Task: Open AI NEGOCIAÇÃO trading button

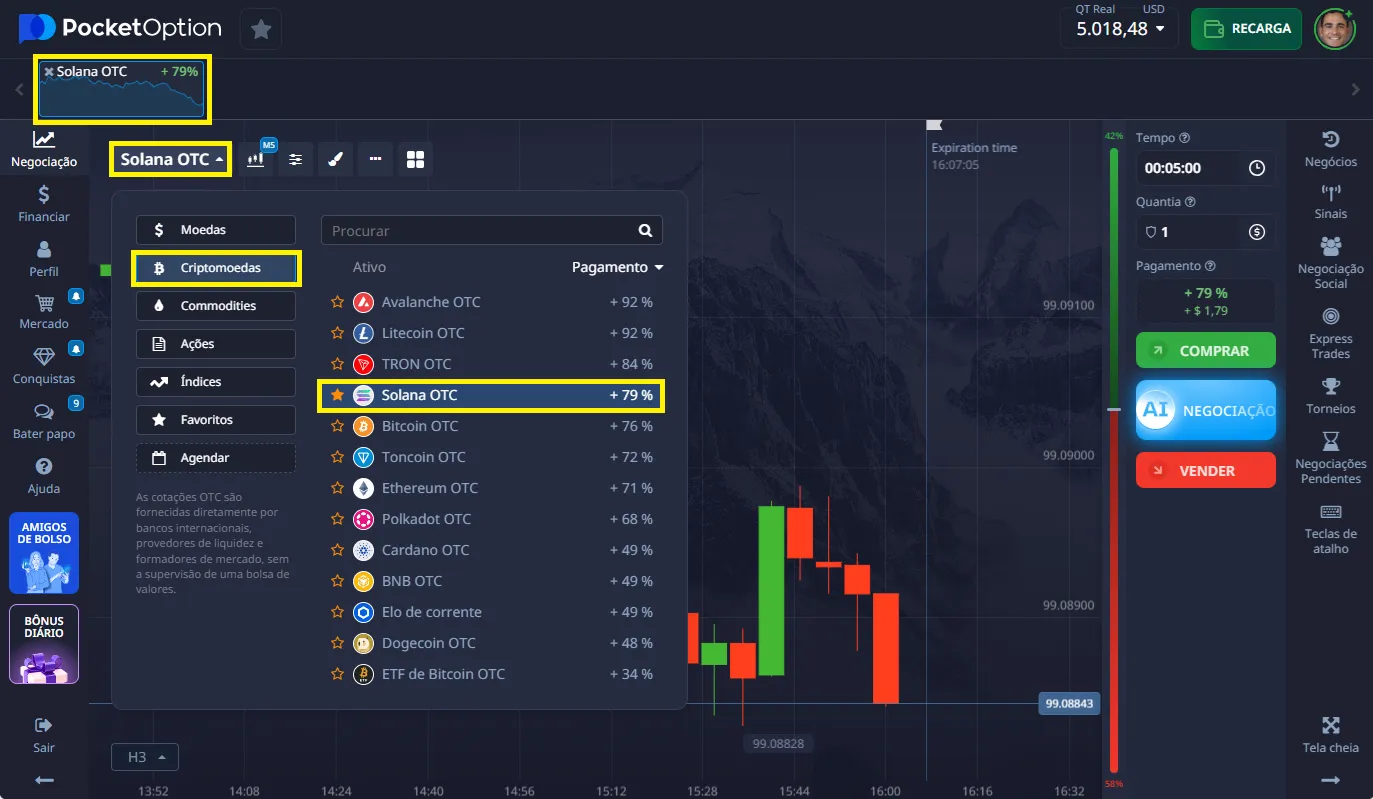Action: click(1206, 410)
